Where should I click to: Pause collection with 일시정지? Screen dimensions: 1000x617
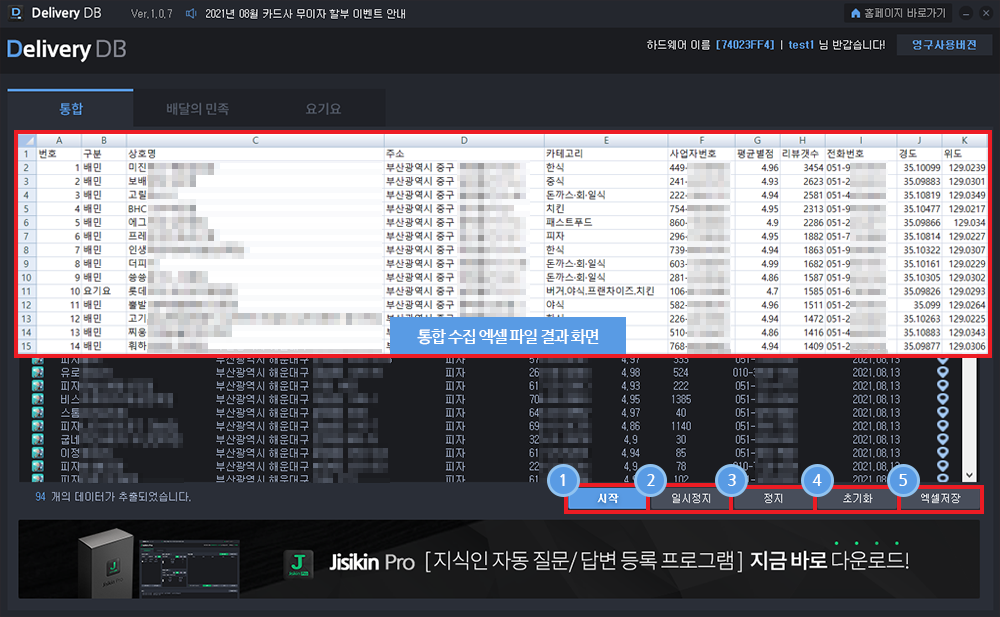coord(690,498)
